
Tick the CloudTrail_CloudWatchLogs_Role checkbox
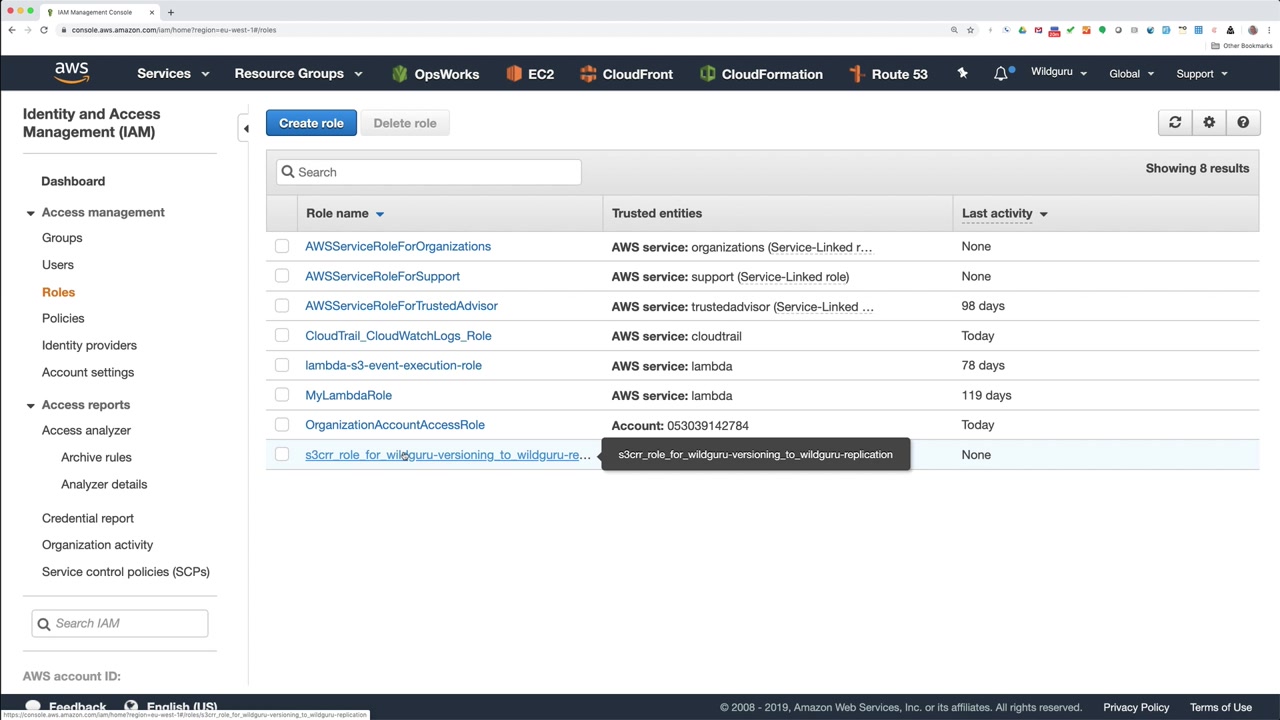click(x=282, y=336)
